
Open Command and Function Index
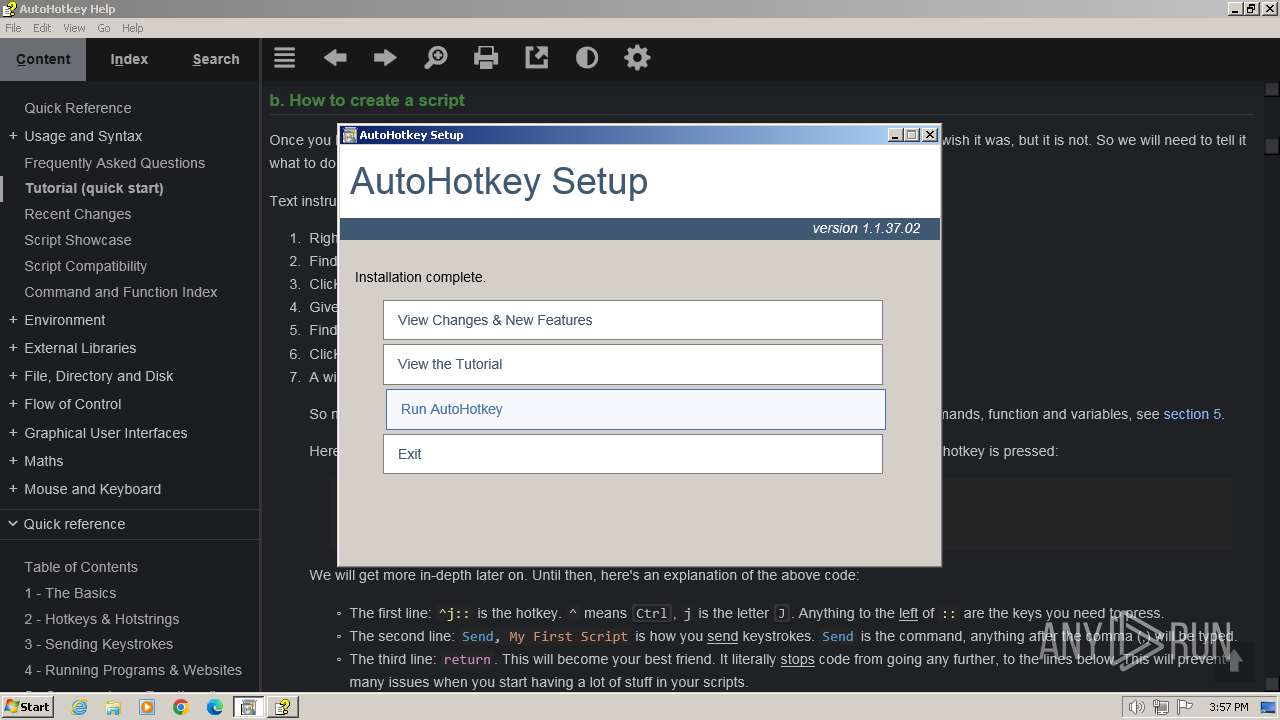(x=121, y=292)
